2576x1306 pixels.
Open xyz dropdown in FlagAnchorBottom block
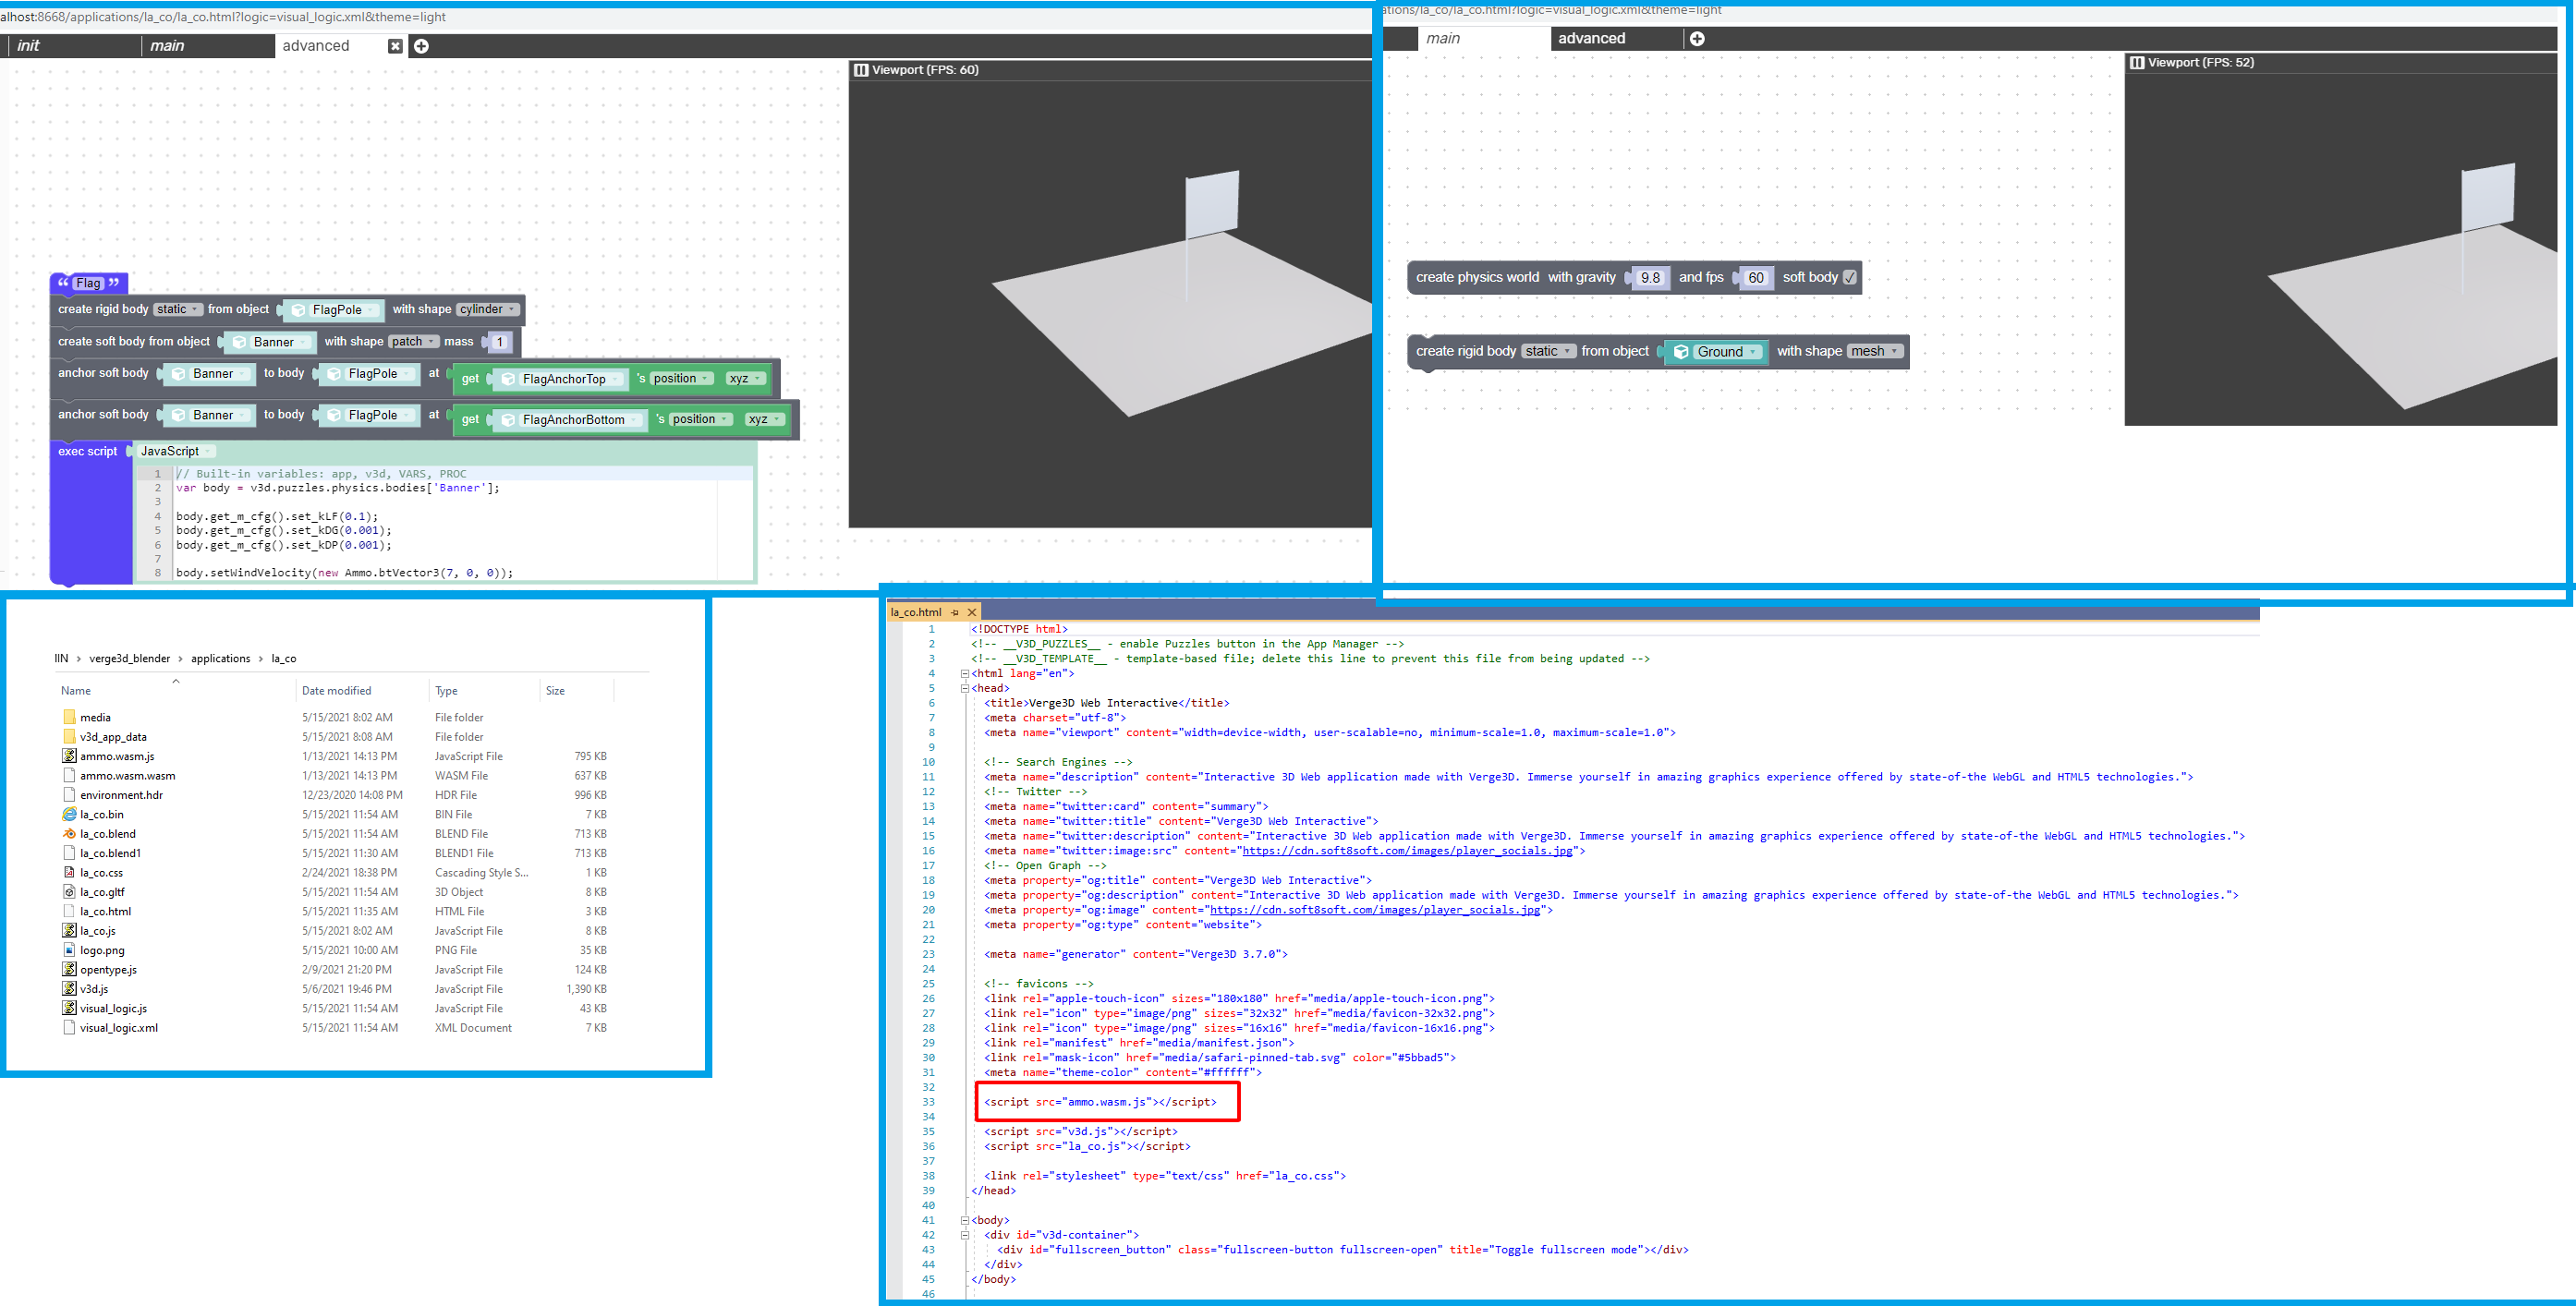click(765, 419)
